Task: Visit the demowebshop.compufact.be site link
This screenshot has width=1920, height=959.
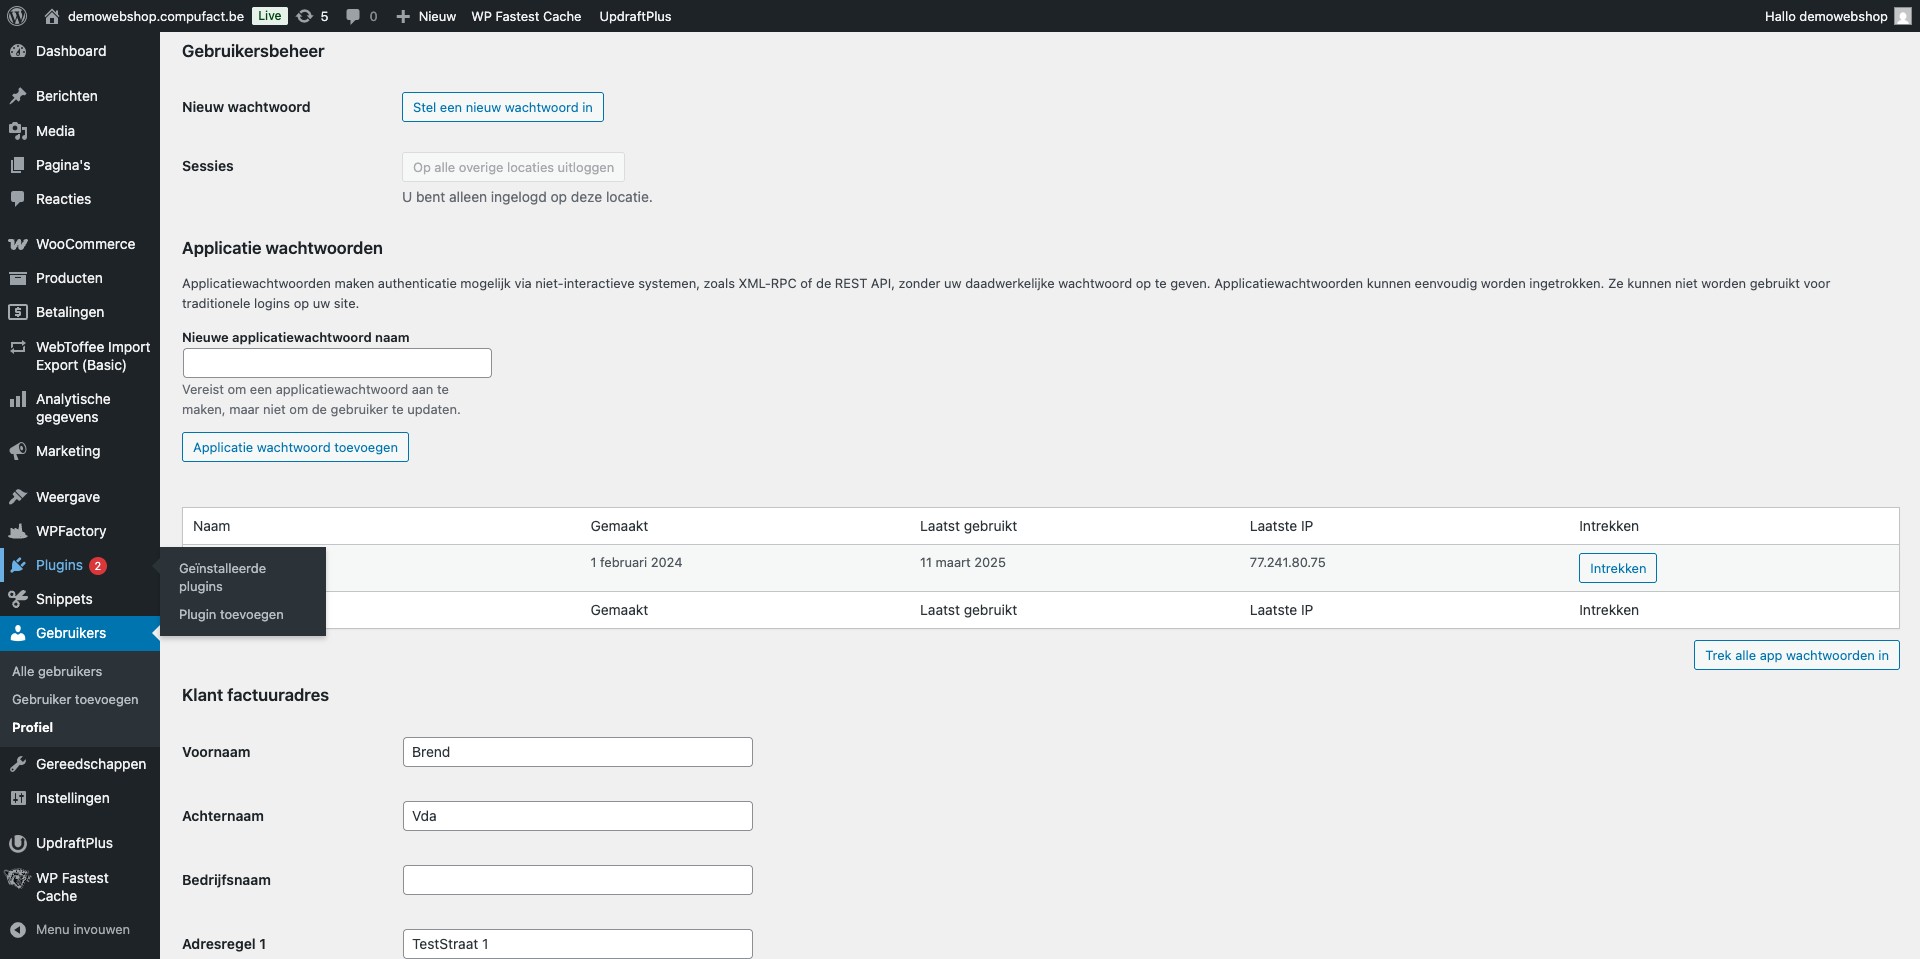Action: click(155, 16)
